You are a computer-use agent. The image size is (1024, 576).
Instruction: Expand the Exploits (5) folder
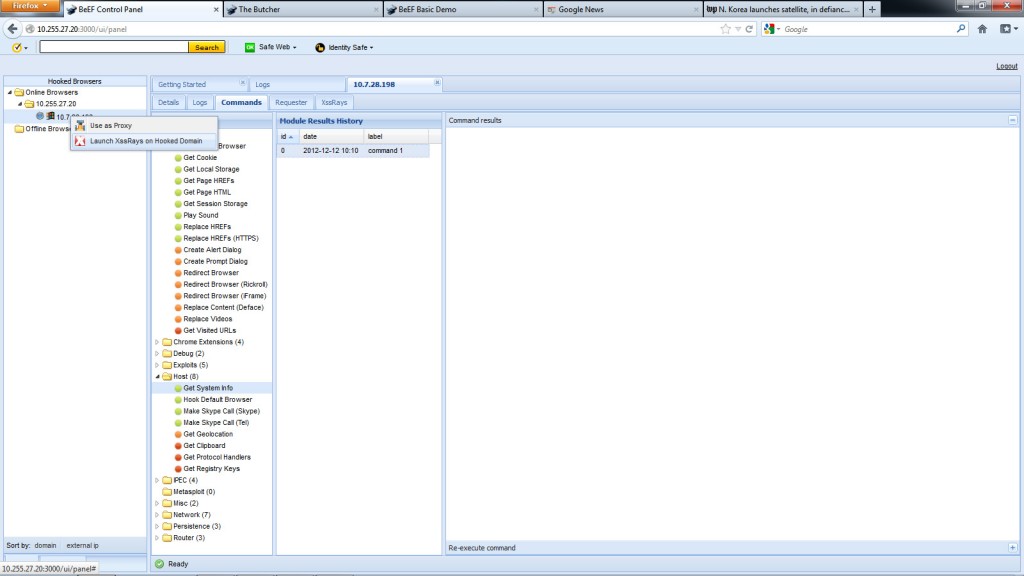157,365
